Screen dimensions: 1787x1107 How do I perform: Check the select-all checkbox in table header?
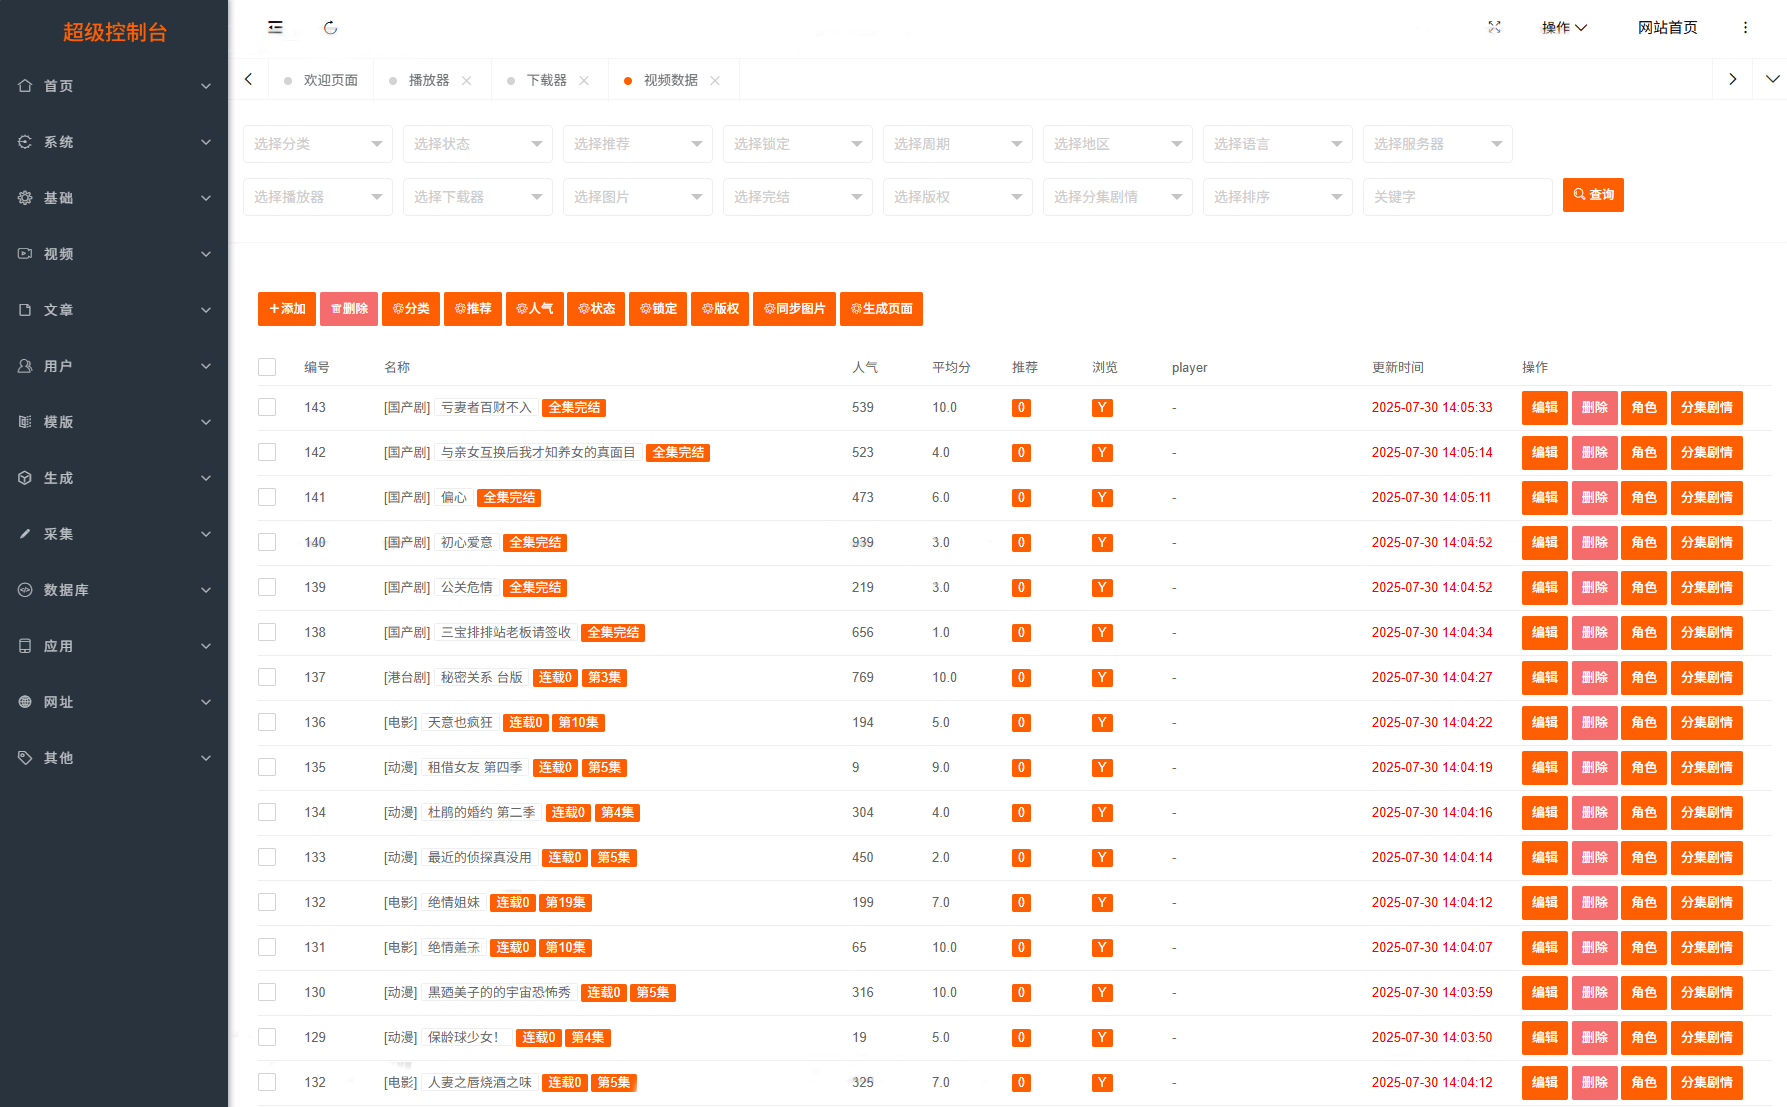click(x=267, y=367)
